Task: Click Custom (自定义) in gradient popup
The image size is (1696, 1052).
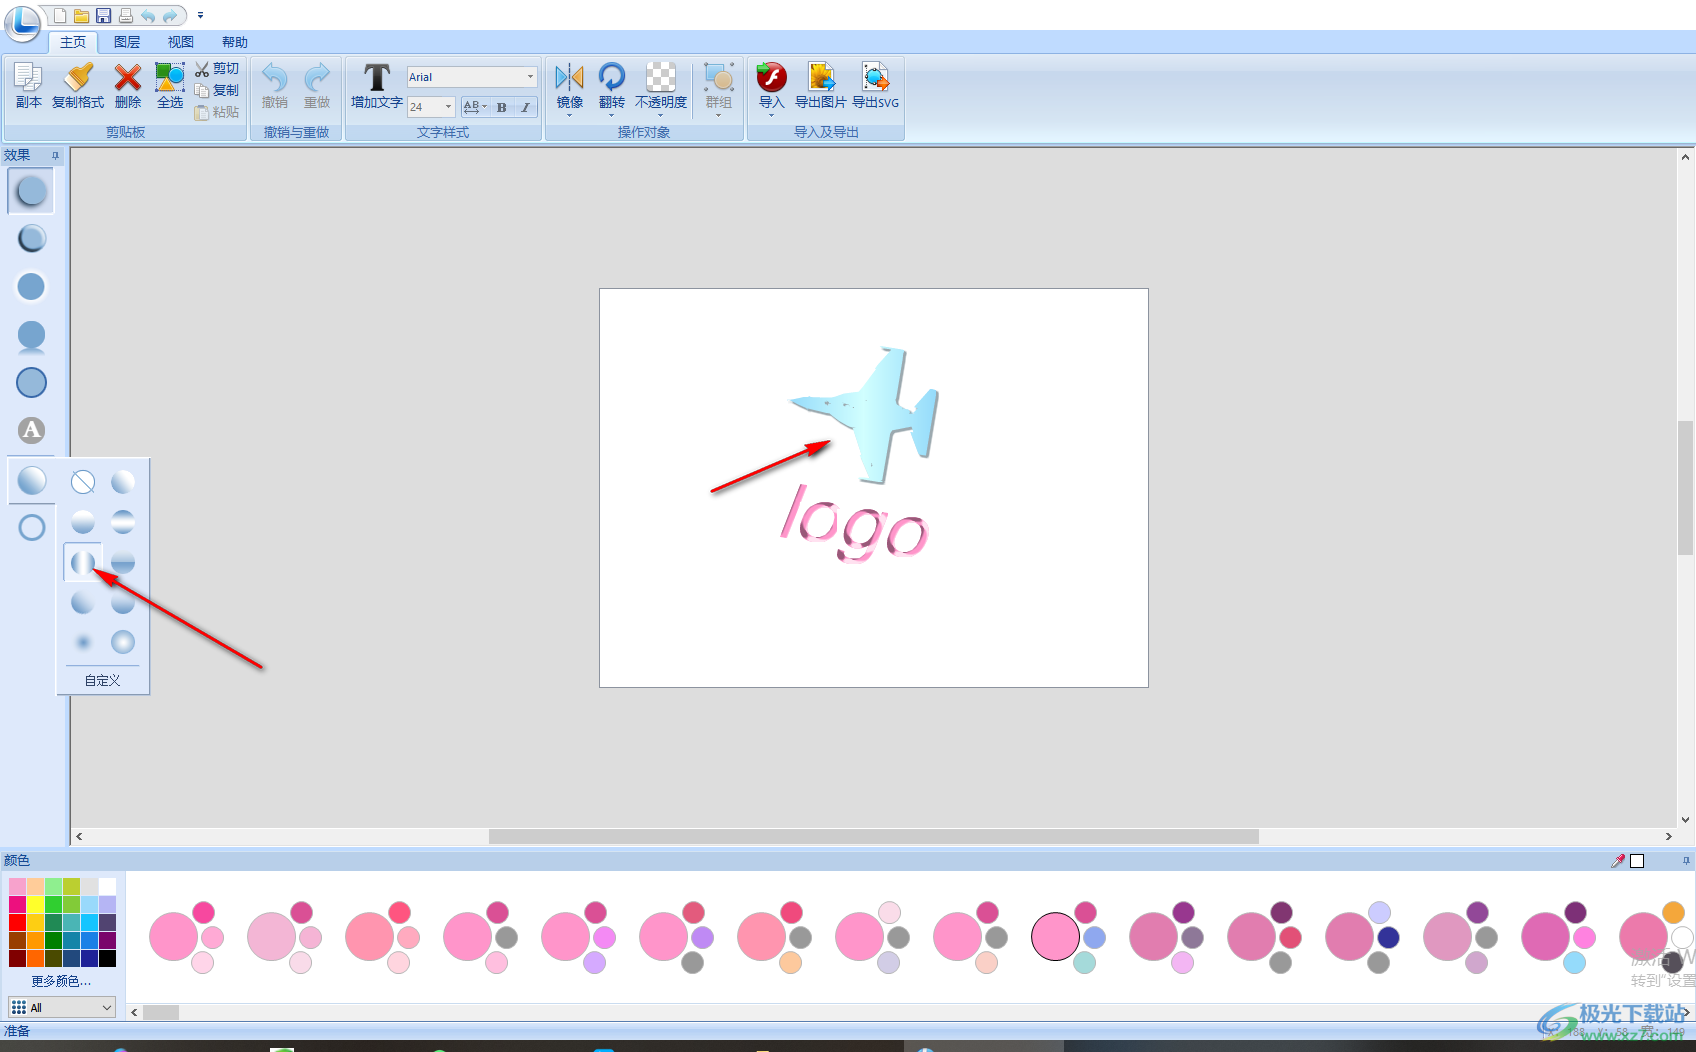Action: (x=102, y=680)
